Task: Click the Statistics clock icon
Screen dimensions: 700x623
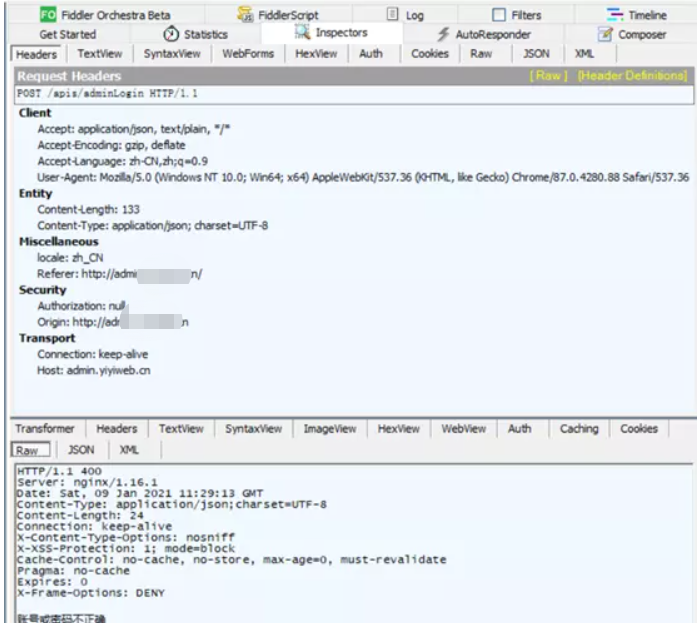Action: tap(171, 34)
